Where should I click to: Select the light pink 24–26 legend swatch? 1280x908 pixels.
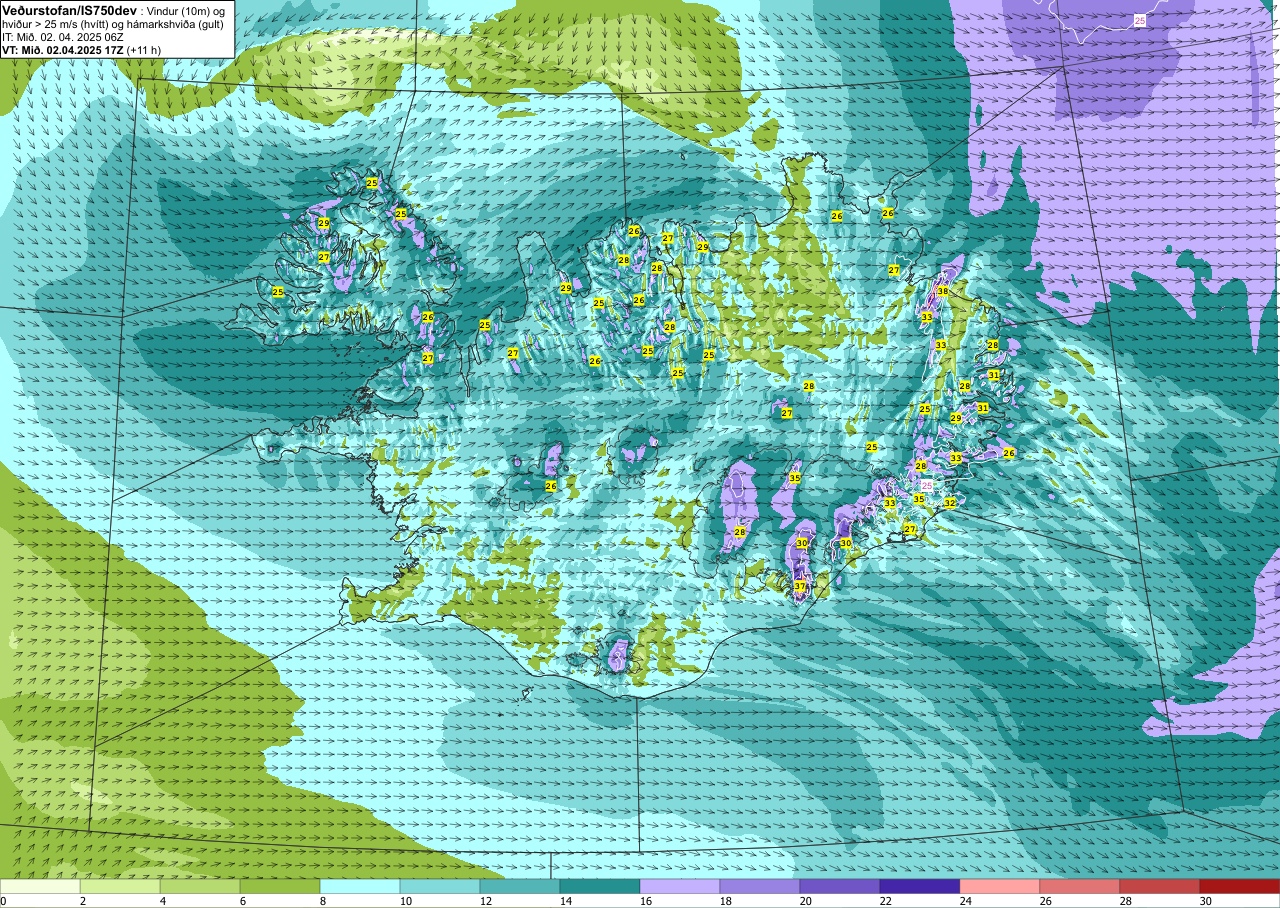point(1000,886)
